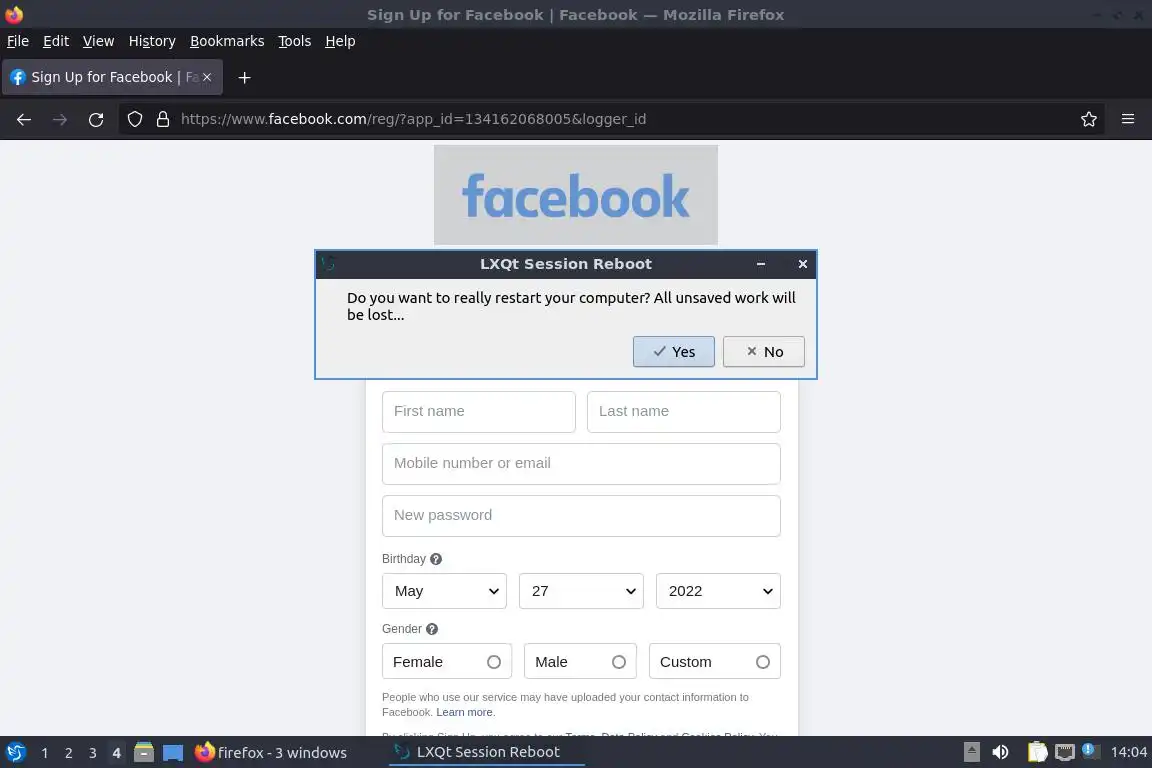Viewport: 1152px width, 768px height.
Task: Open a new tab with the plus button
Action: click(x=245, y=77)
